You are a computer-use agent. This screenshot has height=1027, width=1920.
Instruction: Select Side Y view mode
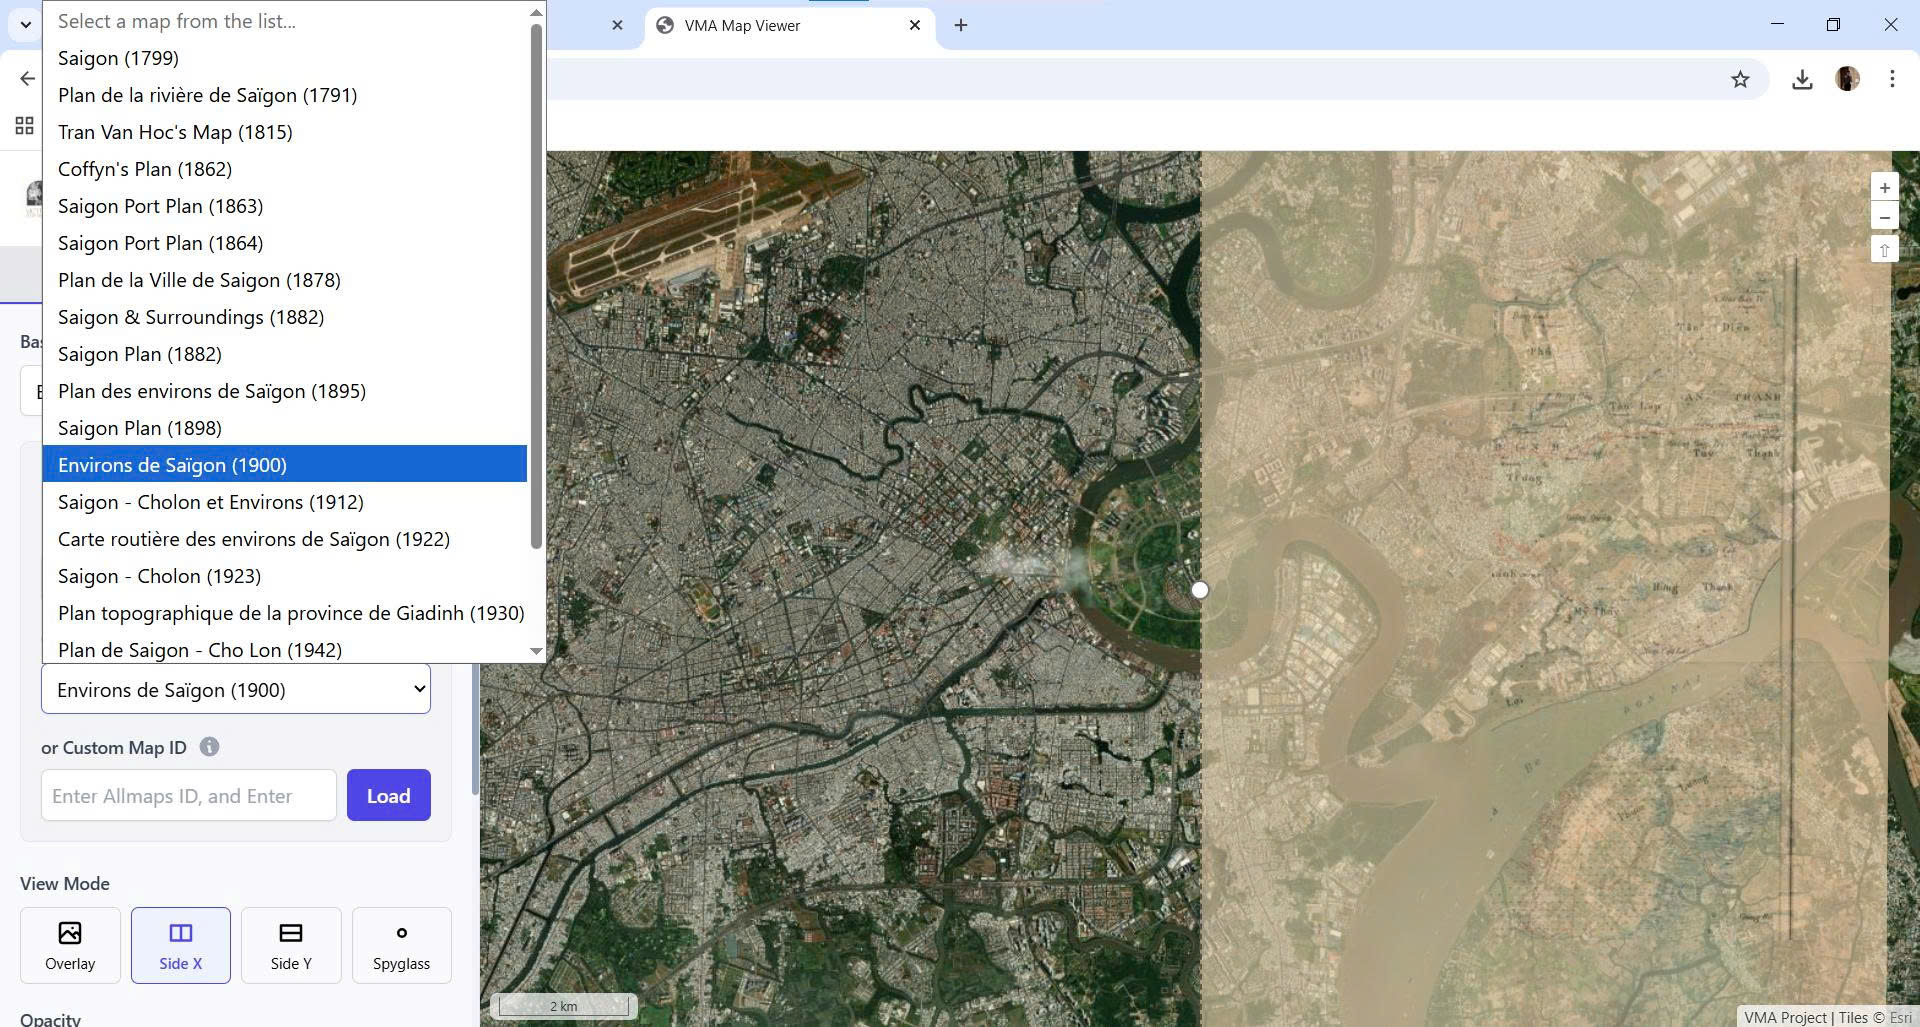(x=291, y=945)
